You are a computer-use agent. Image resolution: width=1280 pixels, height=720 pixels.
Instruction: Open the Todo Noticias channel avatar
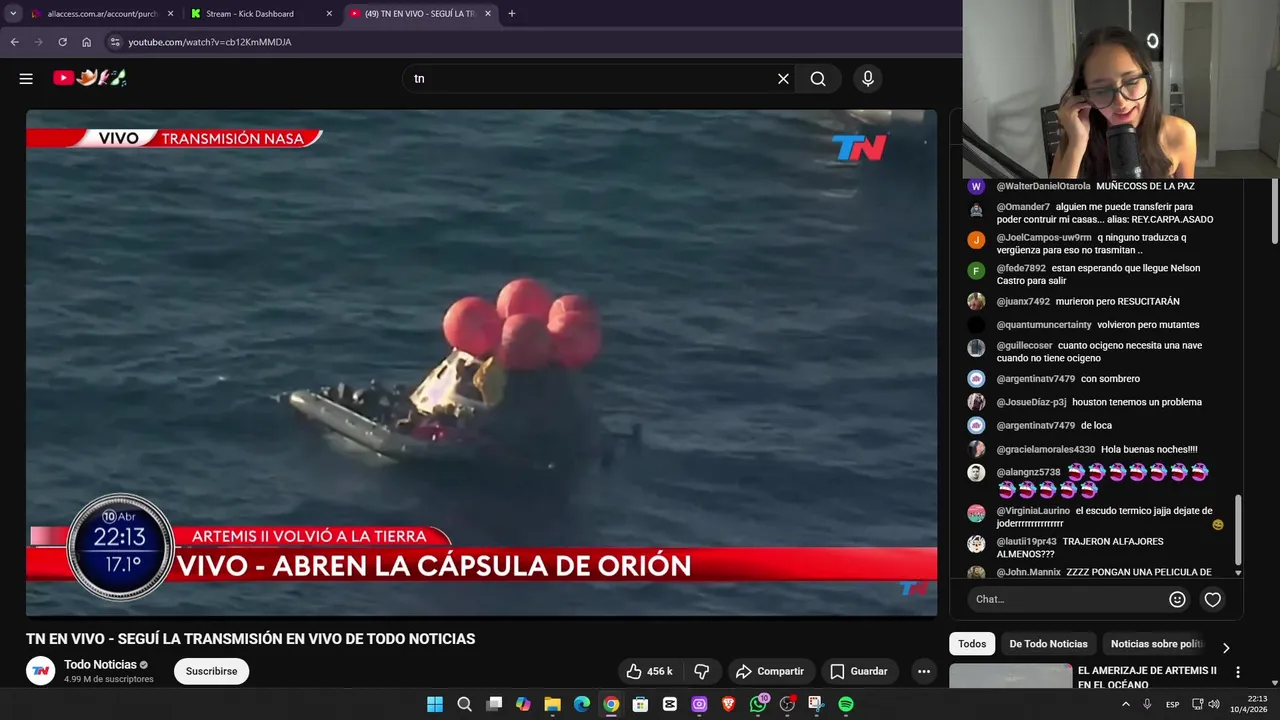tap(40, 671)
